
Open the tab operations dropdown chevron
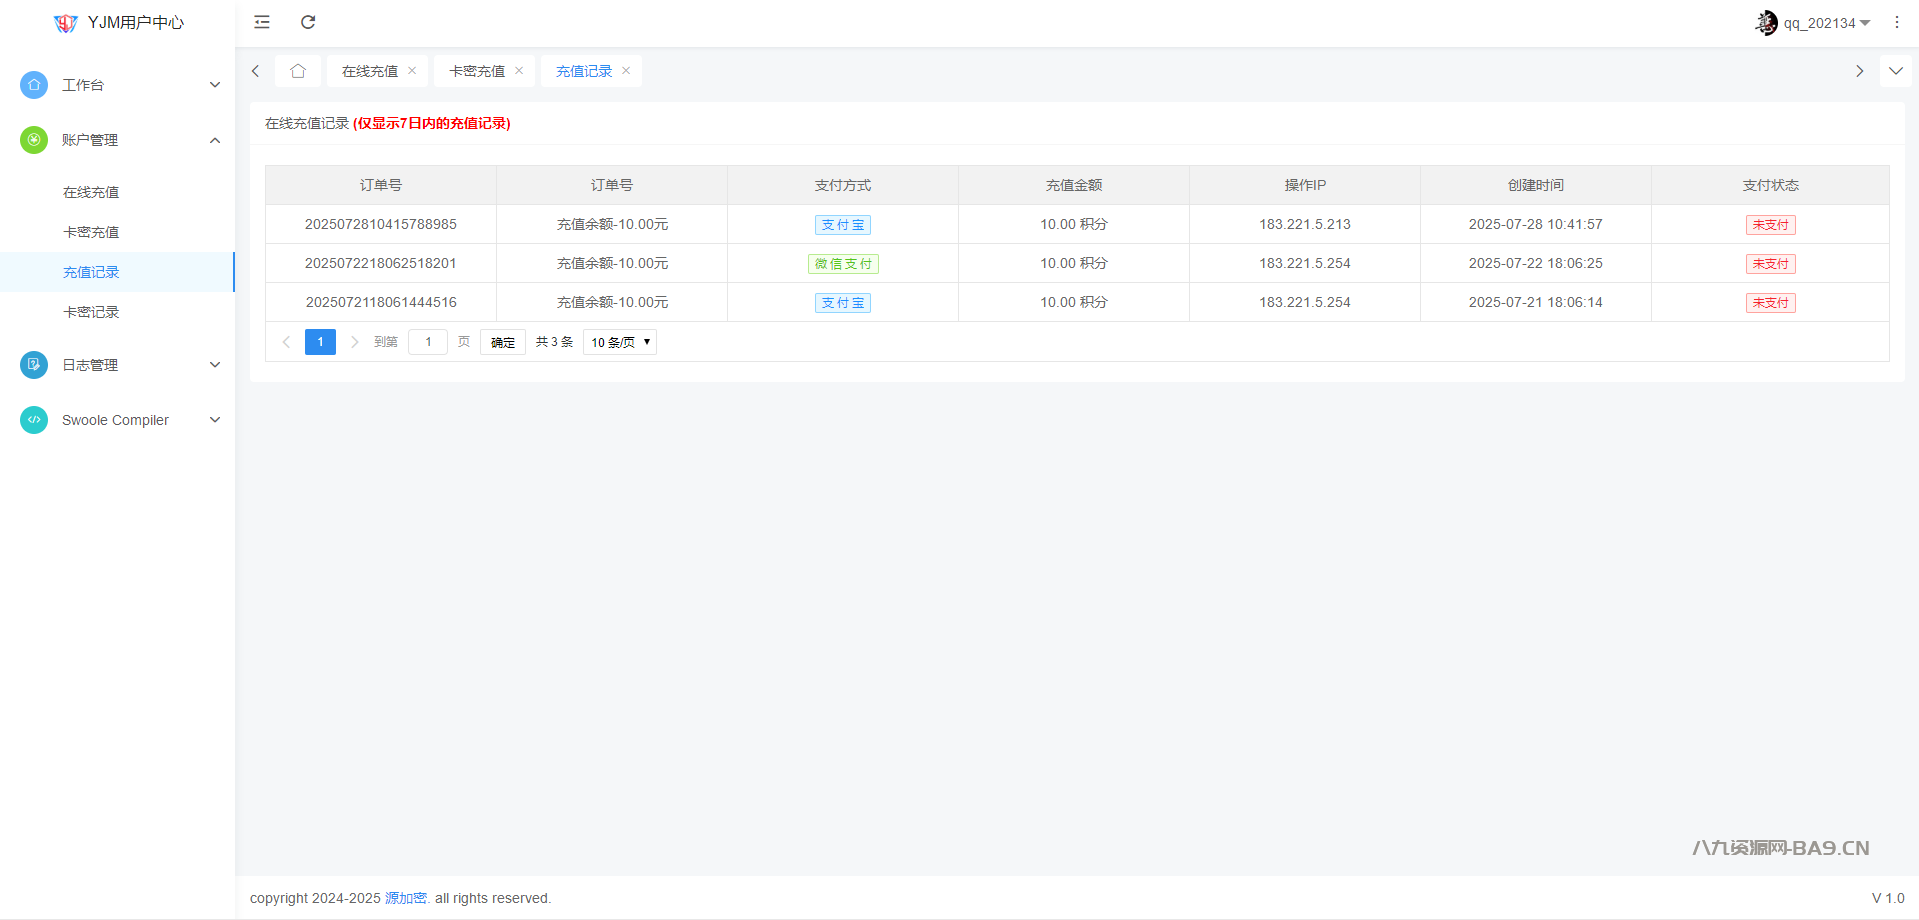1895,71
